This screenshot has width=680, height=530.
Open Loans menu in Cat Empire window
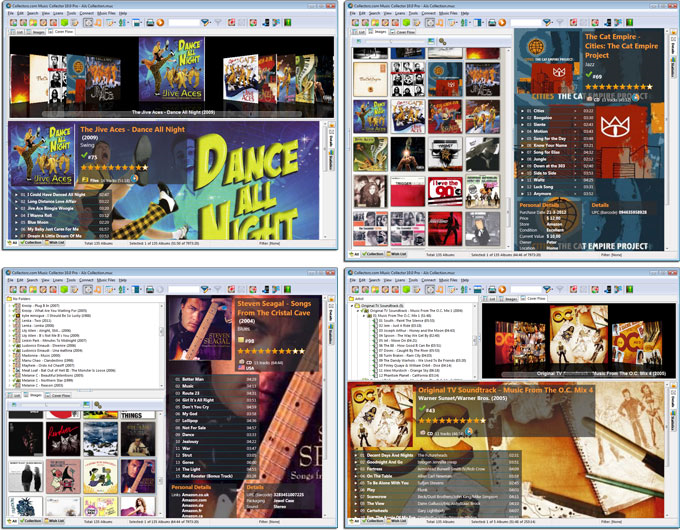(400, 13)
